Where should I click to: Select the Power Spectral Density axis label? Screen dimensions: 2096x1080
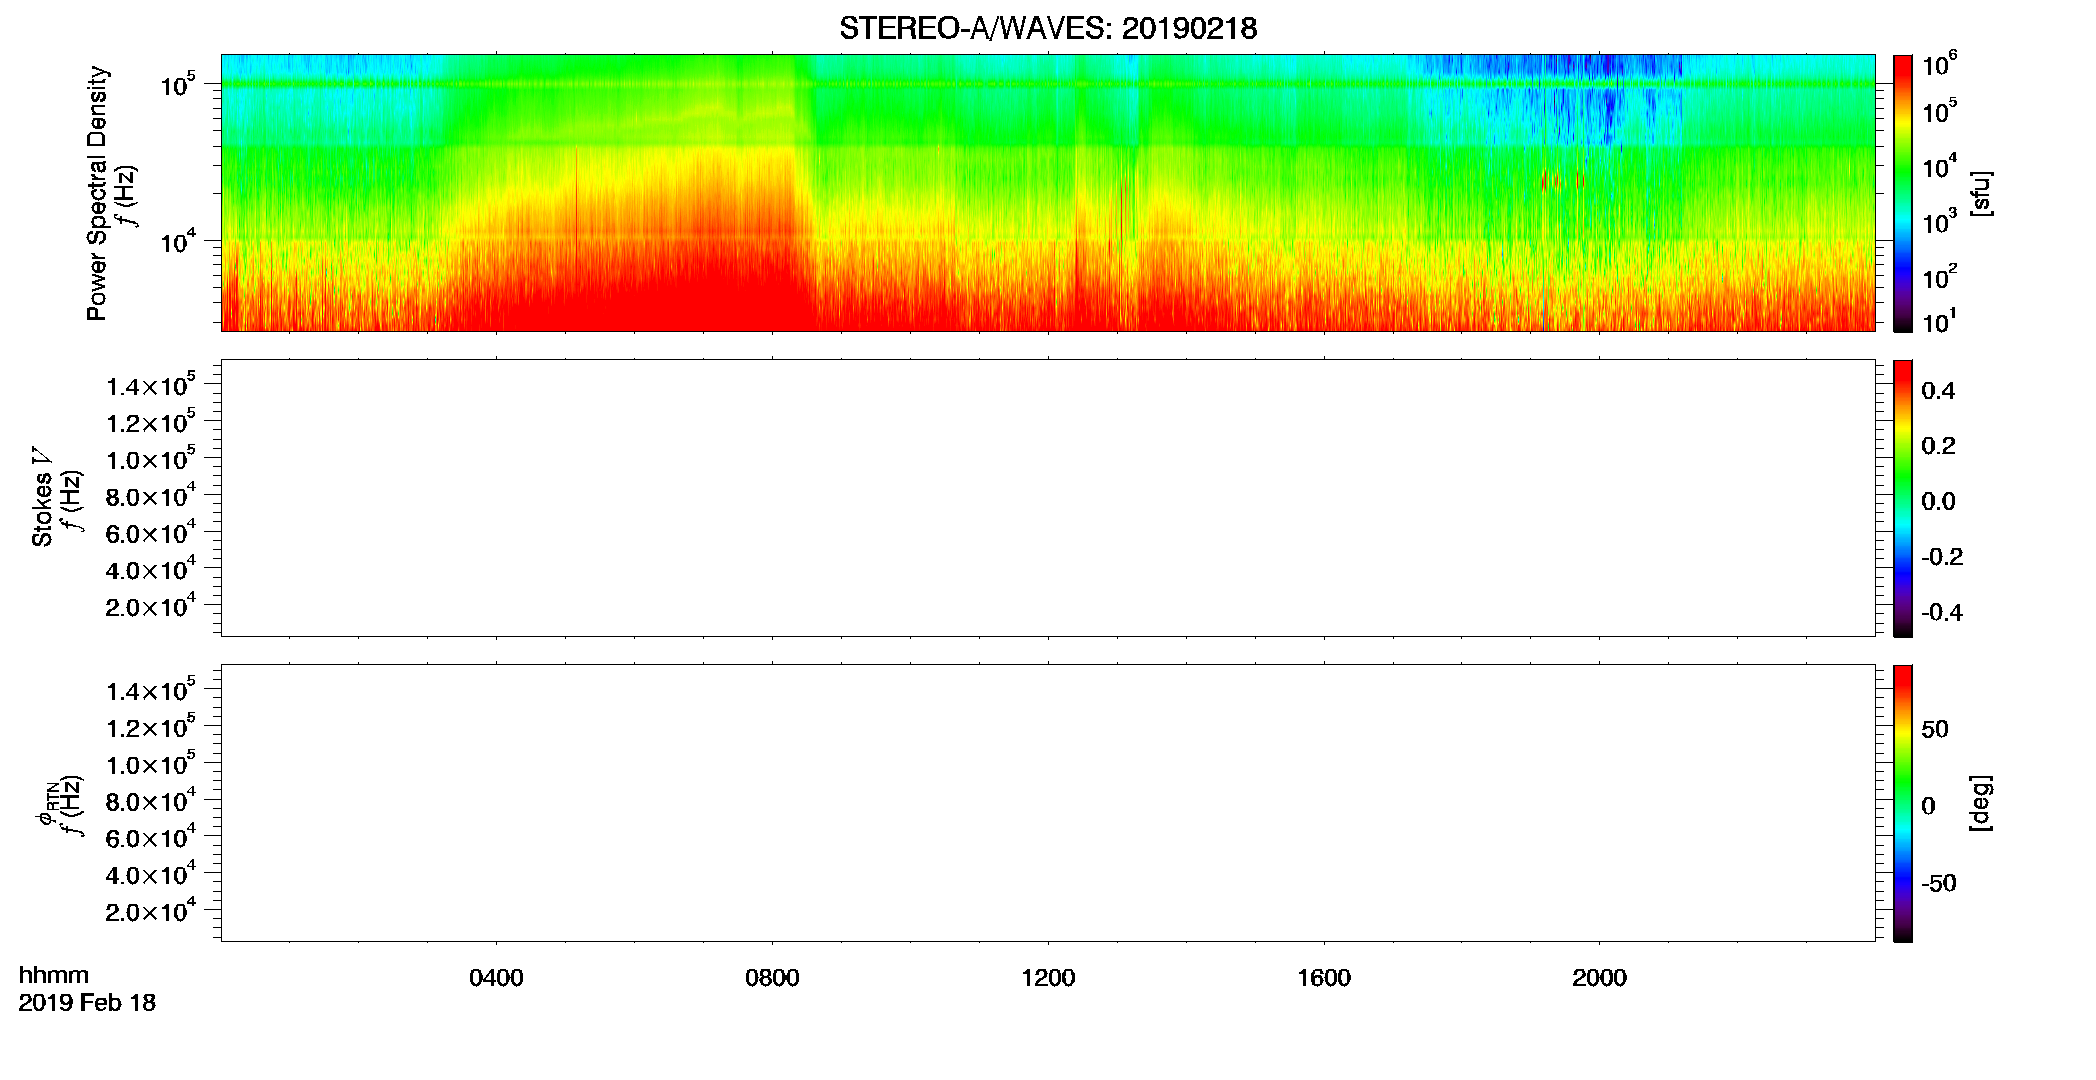(x=97, y=193)
